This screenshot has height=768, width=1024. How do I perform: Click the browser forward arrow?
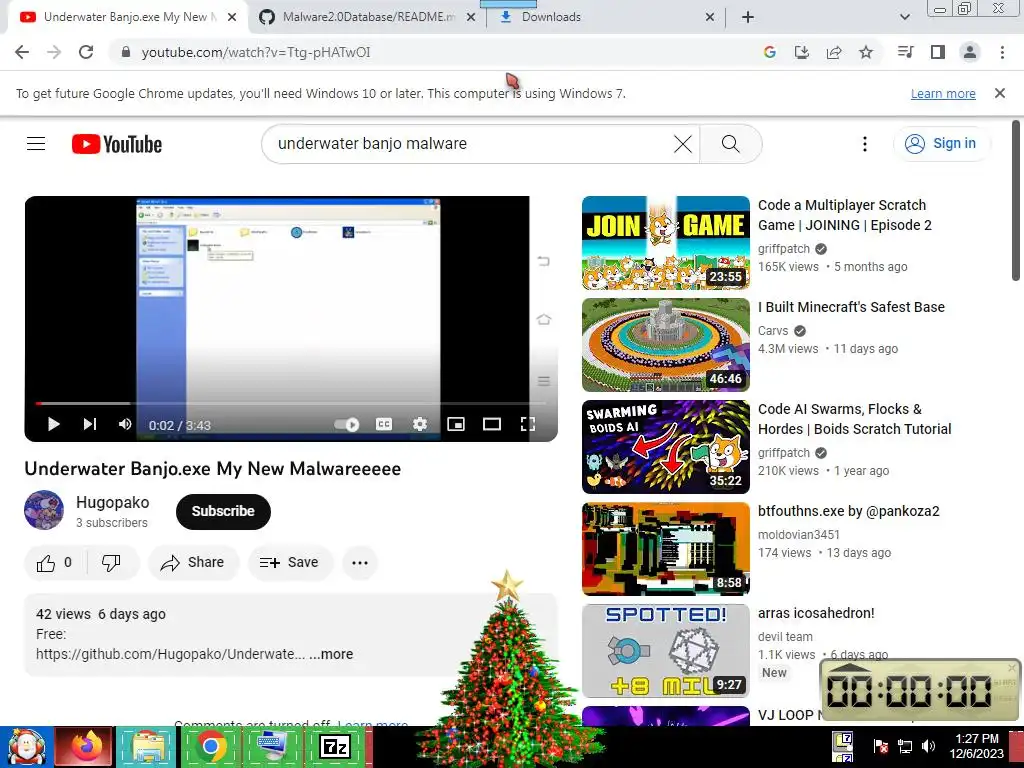click(x=54, y=52)
